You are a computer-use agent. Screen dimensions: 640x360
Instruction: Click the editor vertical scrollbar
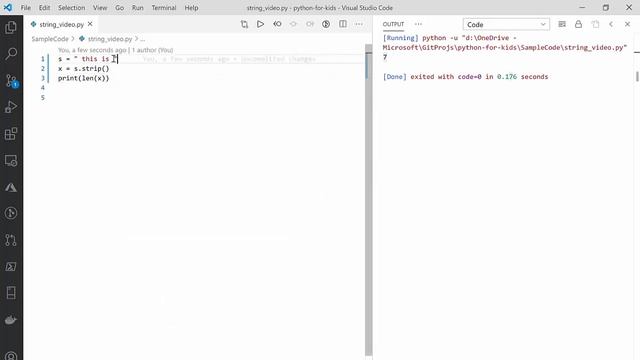click(x=369, y=200)
